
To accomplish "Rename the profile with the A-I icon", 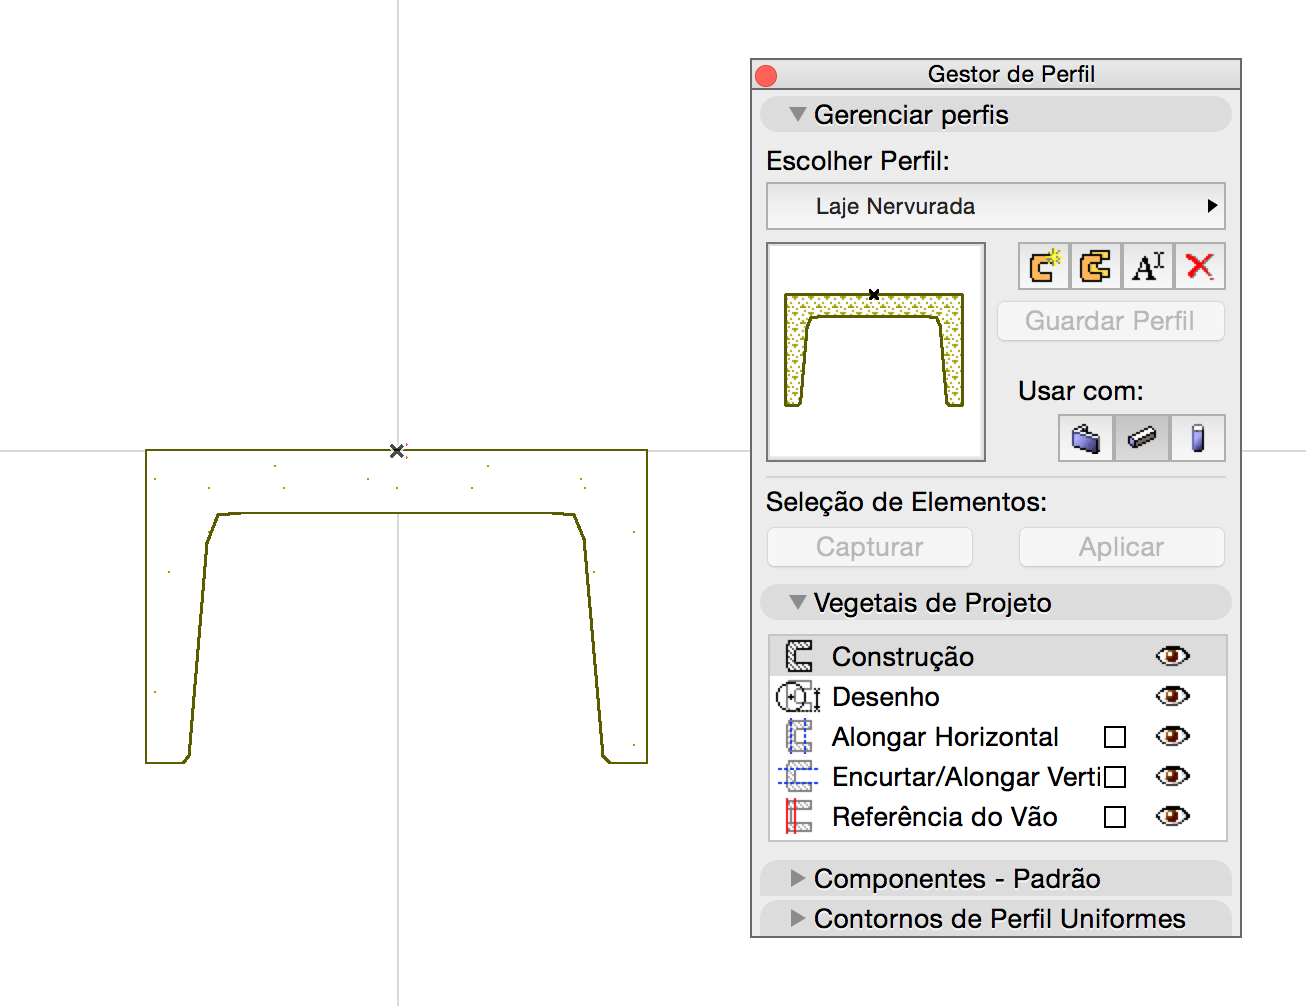I will coord(1147,266).
